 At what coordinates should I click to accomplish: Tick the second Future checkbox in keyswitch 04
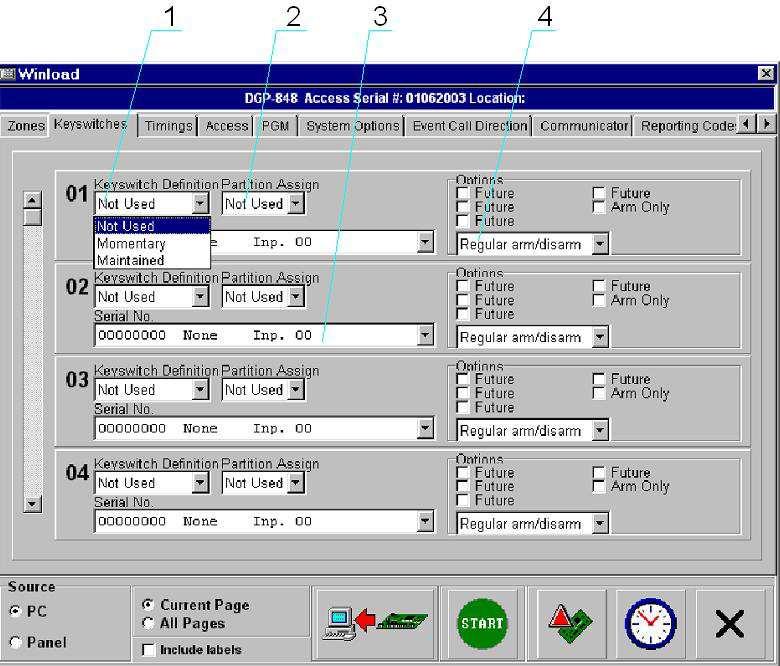[463, 486]
